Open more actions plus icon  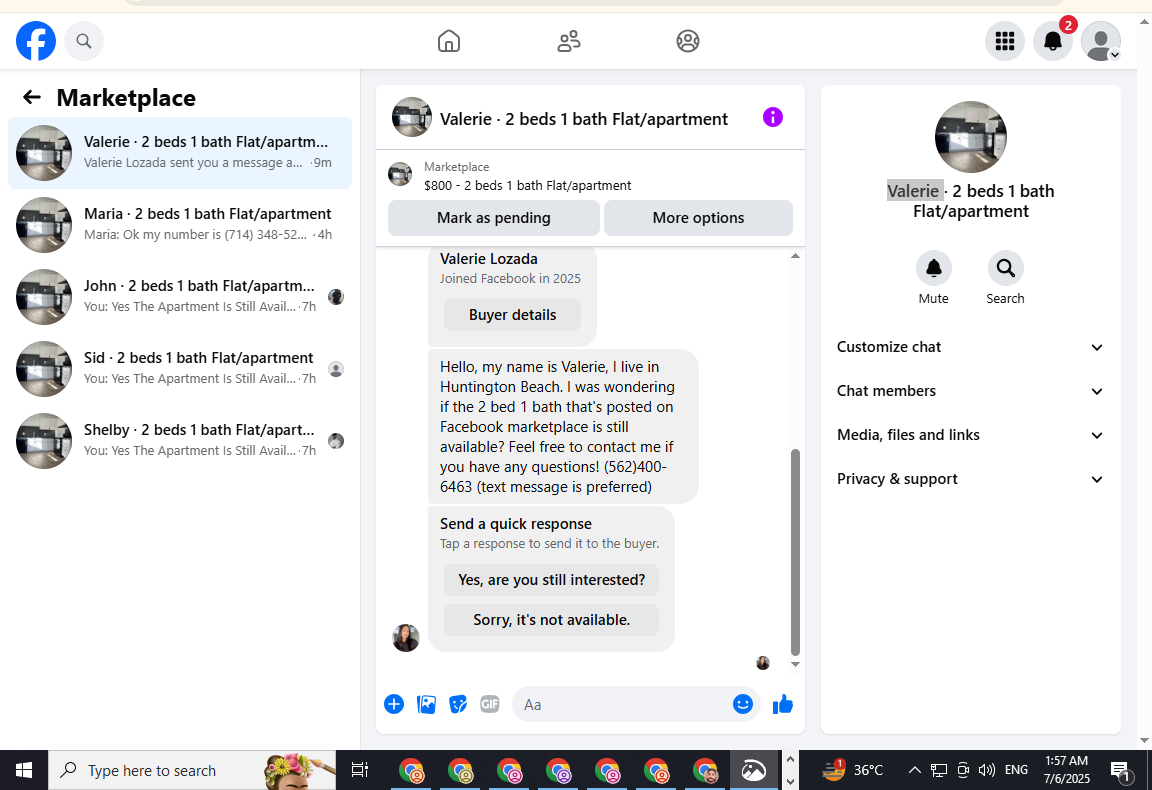point(394,704)
